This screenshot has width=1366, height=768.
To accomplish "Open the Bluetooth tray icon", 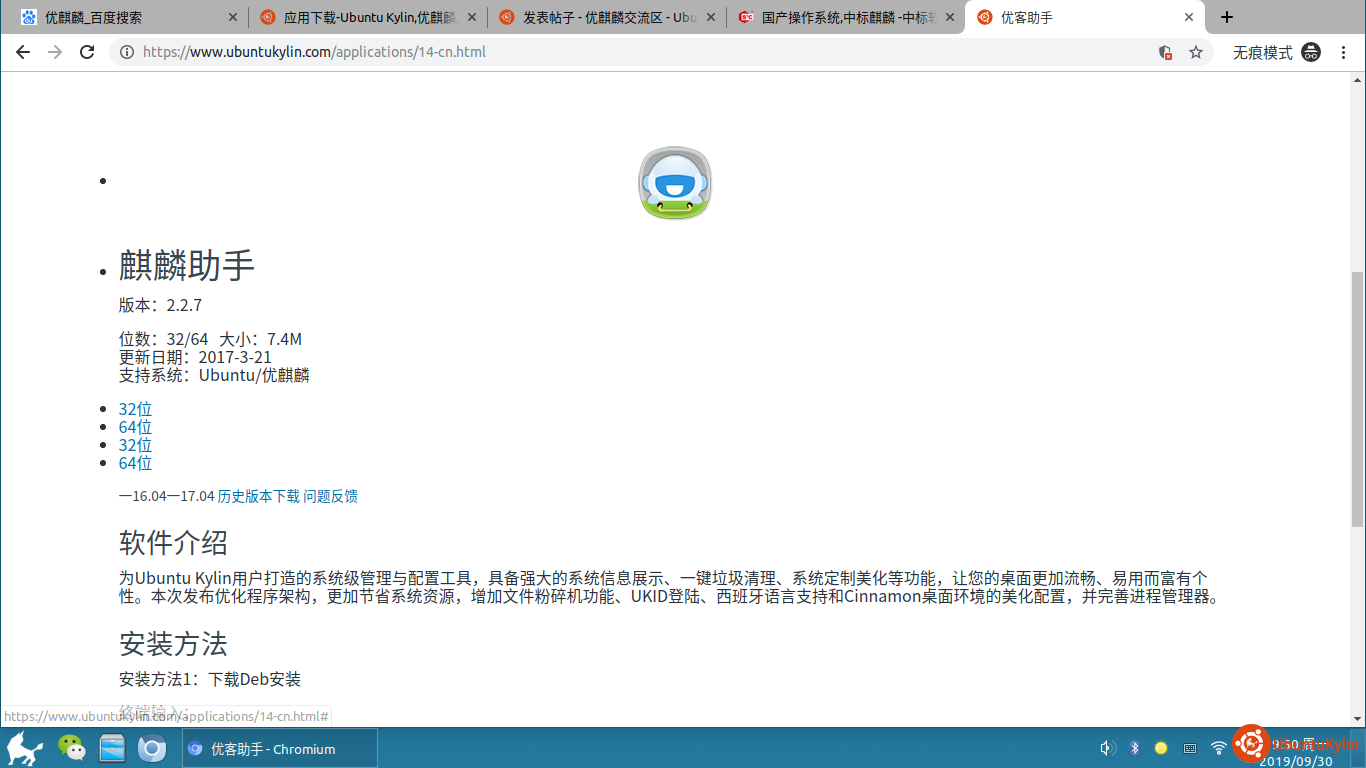I will coord(1135,748).
